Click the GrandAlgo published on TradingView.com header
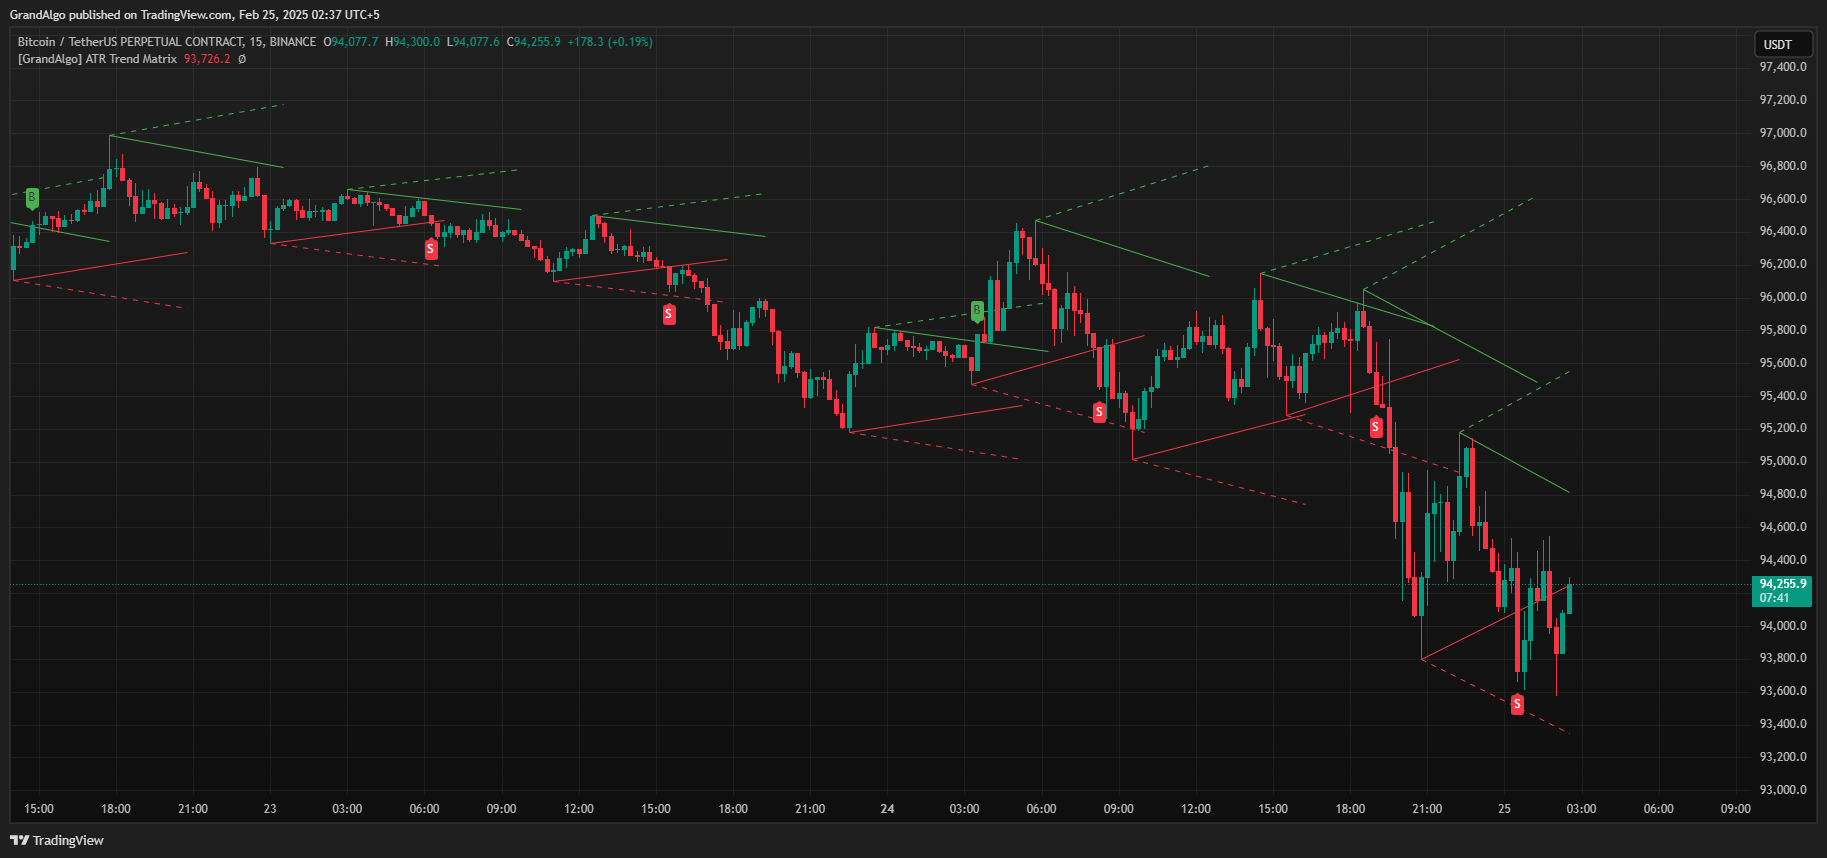 point(194,15)
